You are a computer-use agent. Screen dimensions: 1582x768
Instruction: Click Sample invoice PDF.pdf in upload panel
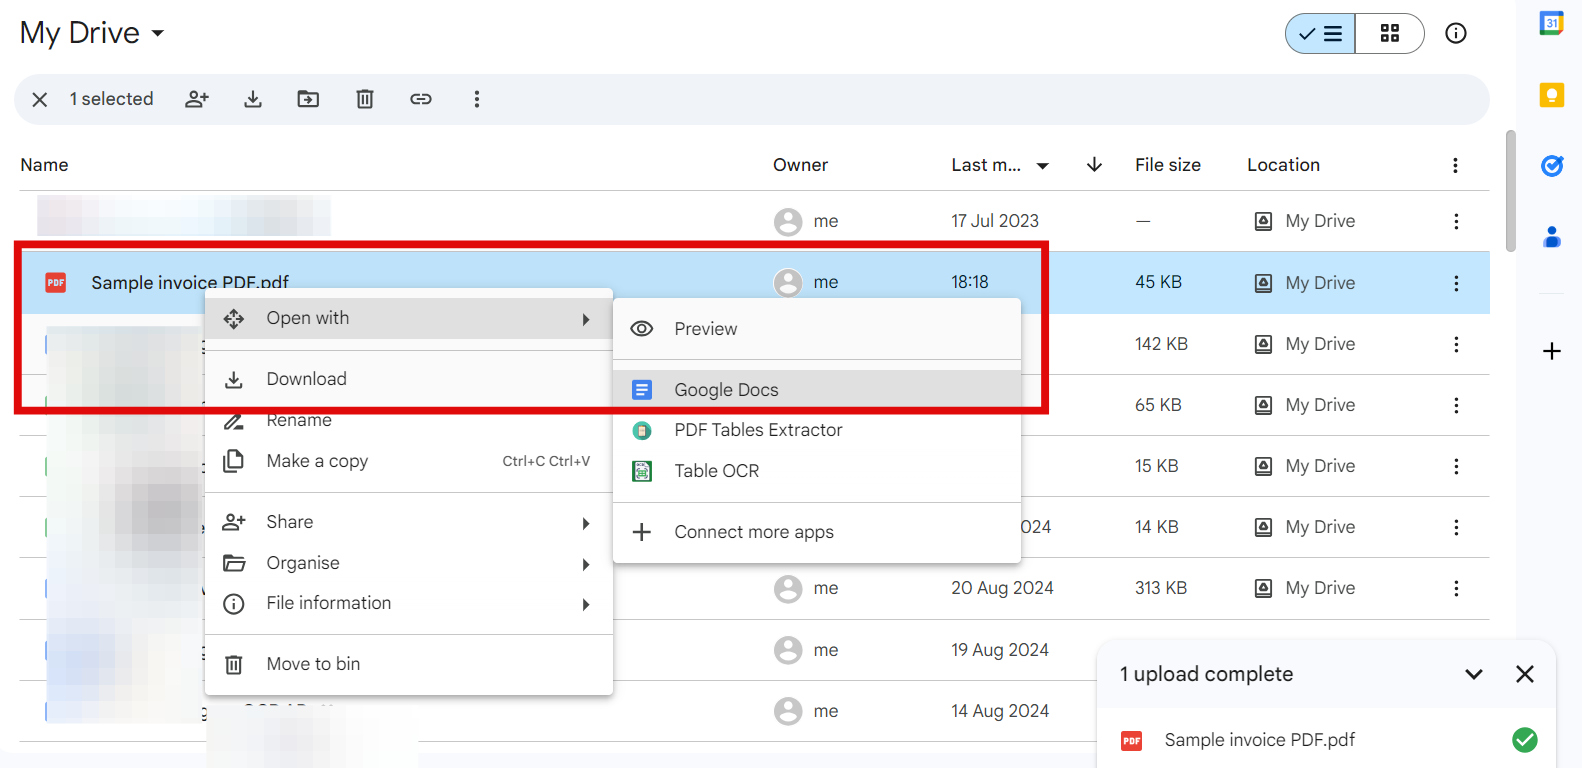coord(1259,740)
